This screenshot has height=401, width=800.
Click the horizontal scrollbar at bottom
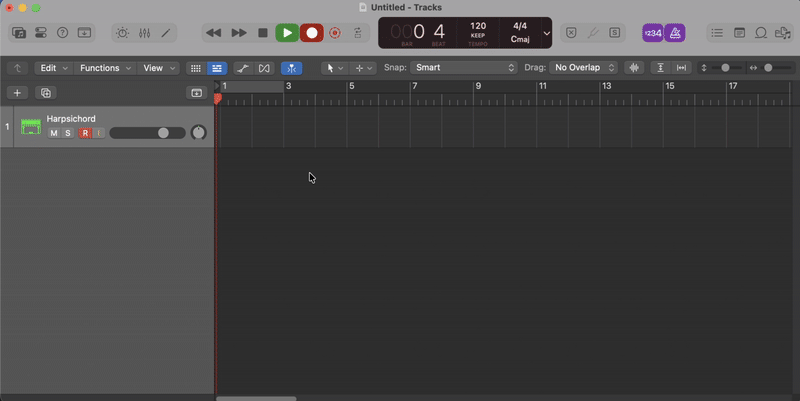[x=256, y=398]
